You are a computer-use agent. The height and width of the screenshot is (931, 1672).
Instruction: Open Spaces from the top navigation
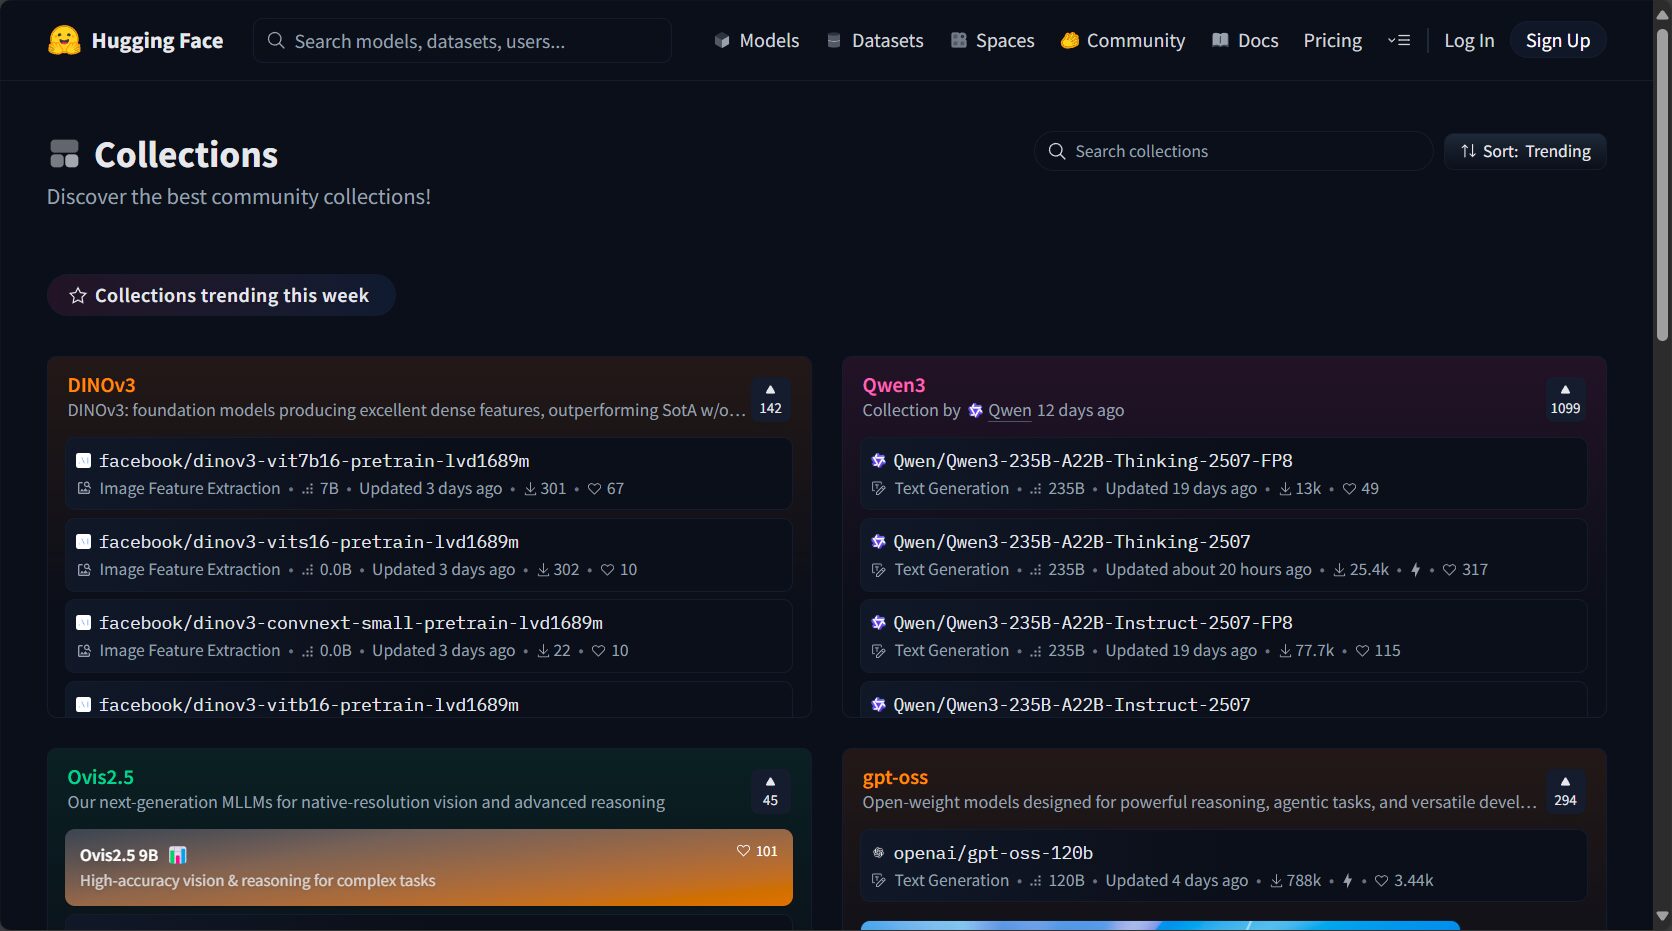[992, 41]
